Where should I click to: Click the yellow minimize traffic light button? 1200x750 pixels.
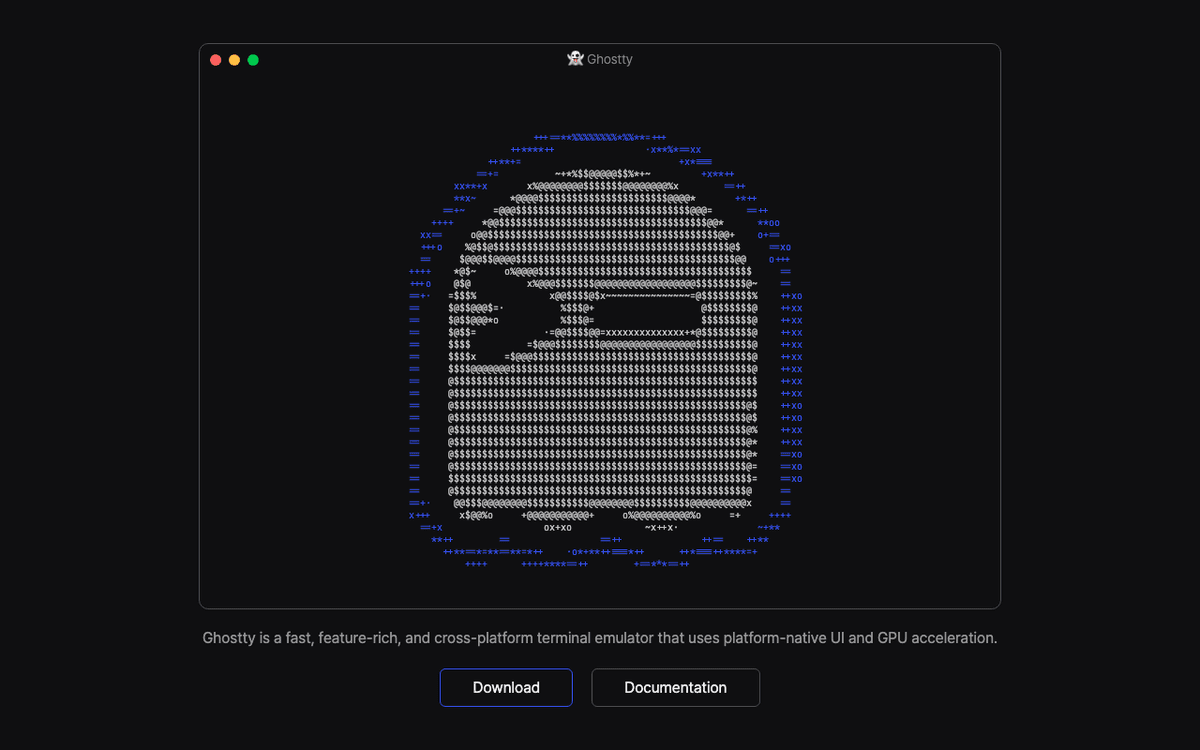point(234,59)
